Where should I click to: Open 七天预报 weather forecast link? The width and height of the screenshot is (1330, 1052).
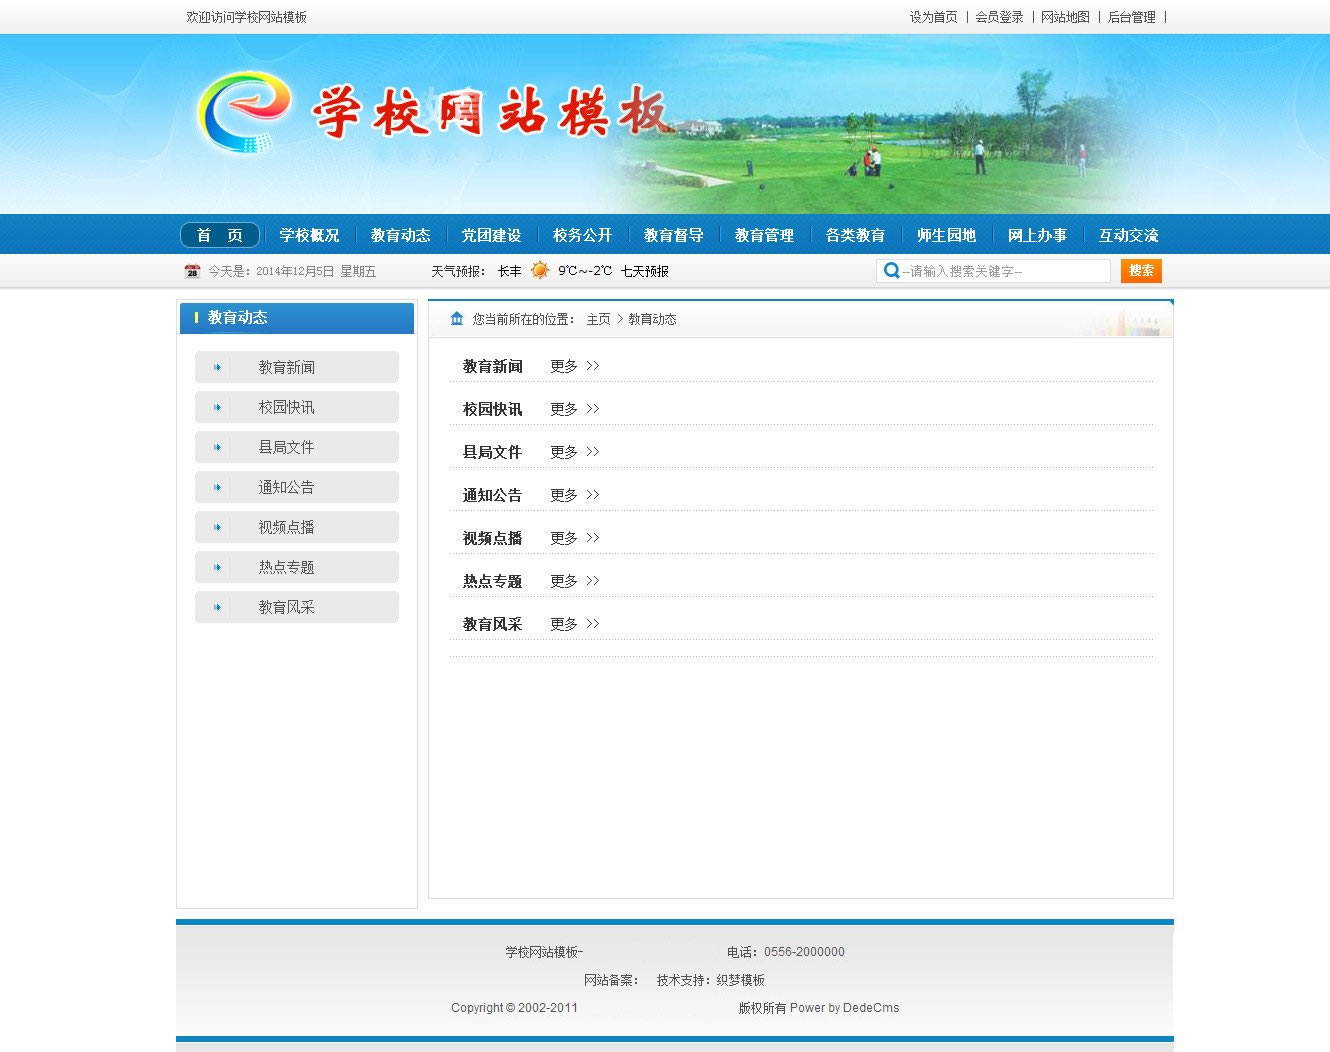(644, 271)
